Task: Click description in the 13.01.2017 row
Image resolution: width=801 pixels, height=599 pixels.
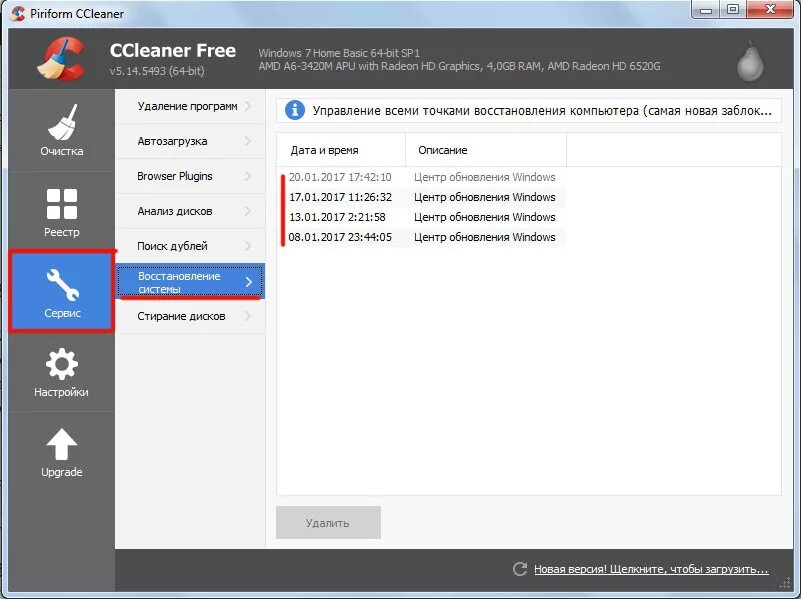Action: point(484,217)
